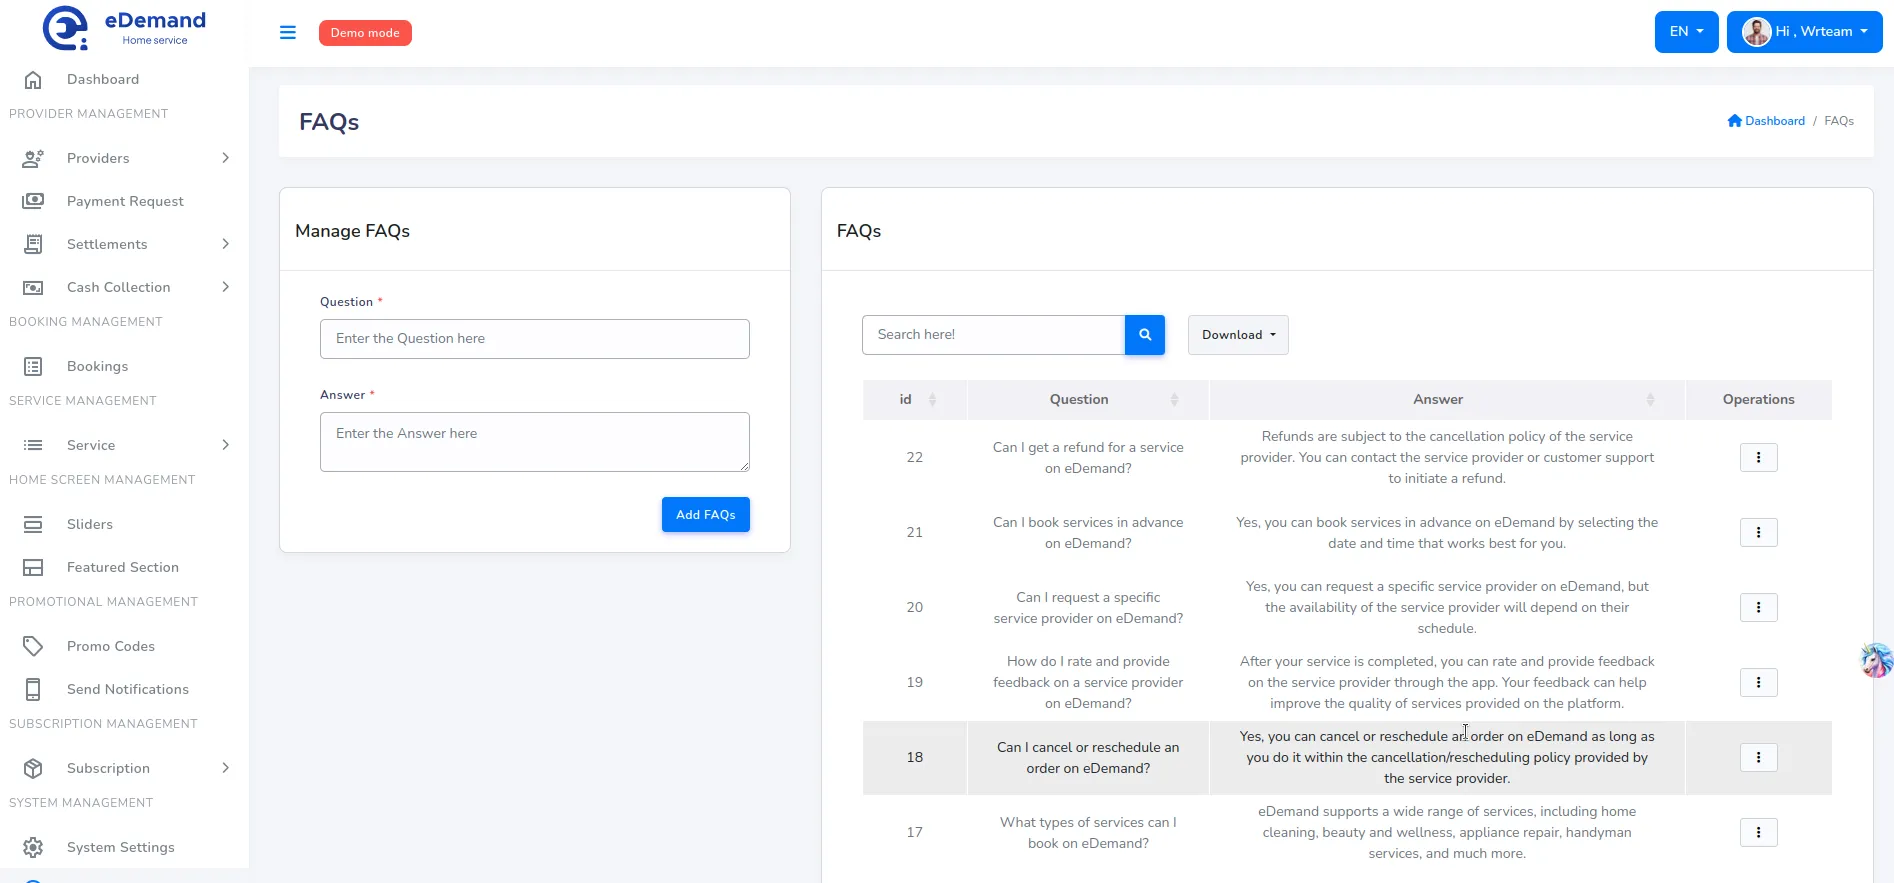Open Promo Codes in the sidebar

tap(111, 646)
